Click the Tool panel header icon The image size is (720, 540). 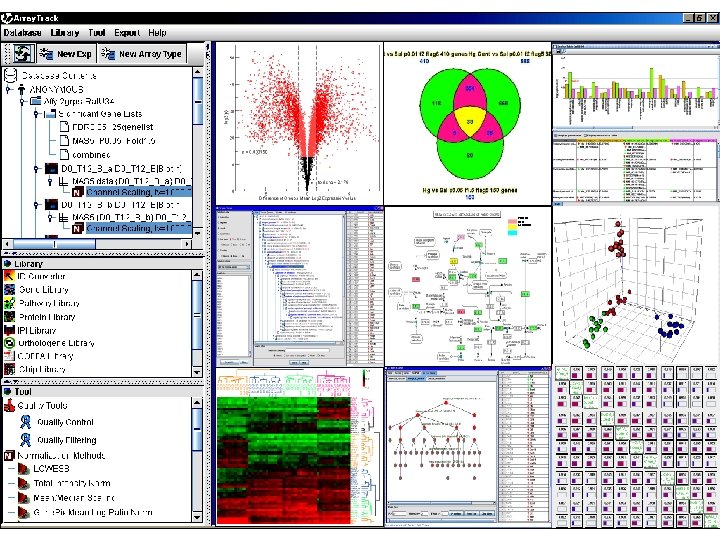click(x=8, y=392)
